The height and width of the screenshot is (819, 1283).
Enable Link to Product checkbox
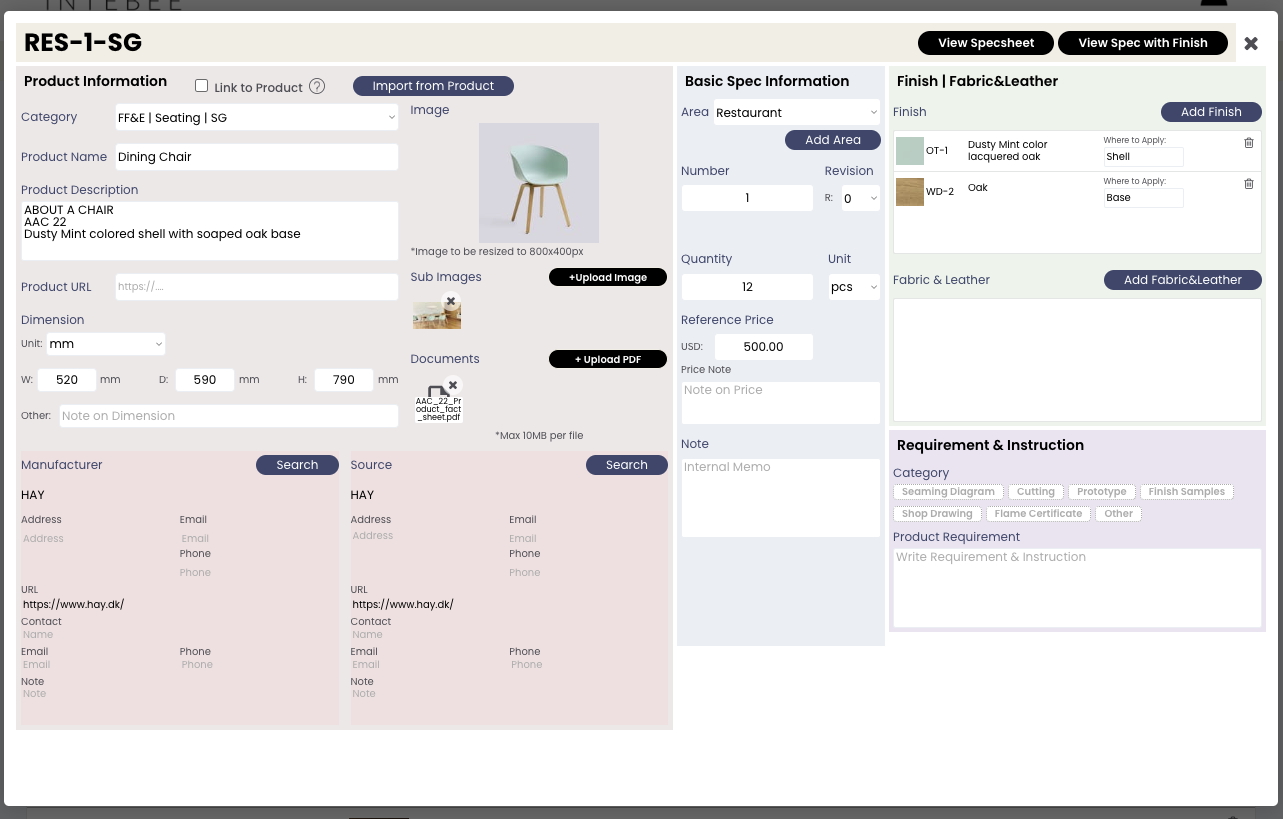(x=201, y=86)
